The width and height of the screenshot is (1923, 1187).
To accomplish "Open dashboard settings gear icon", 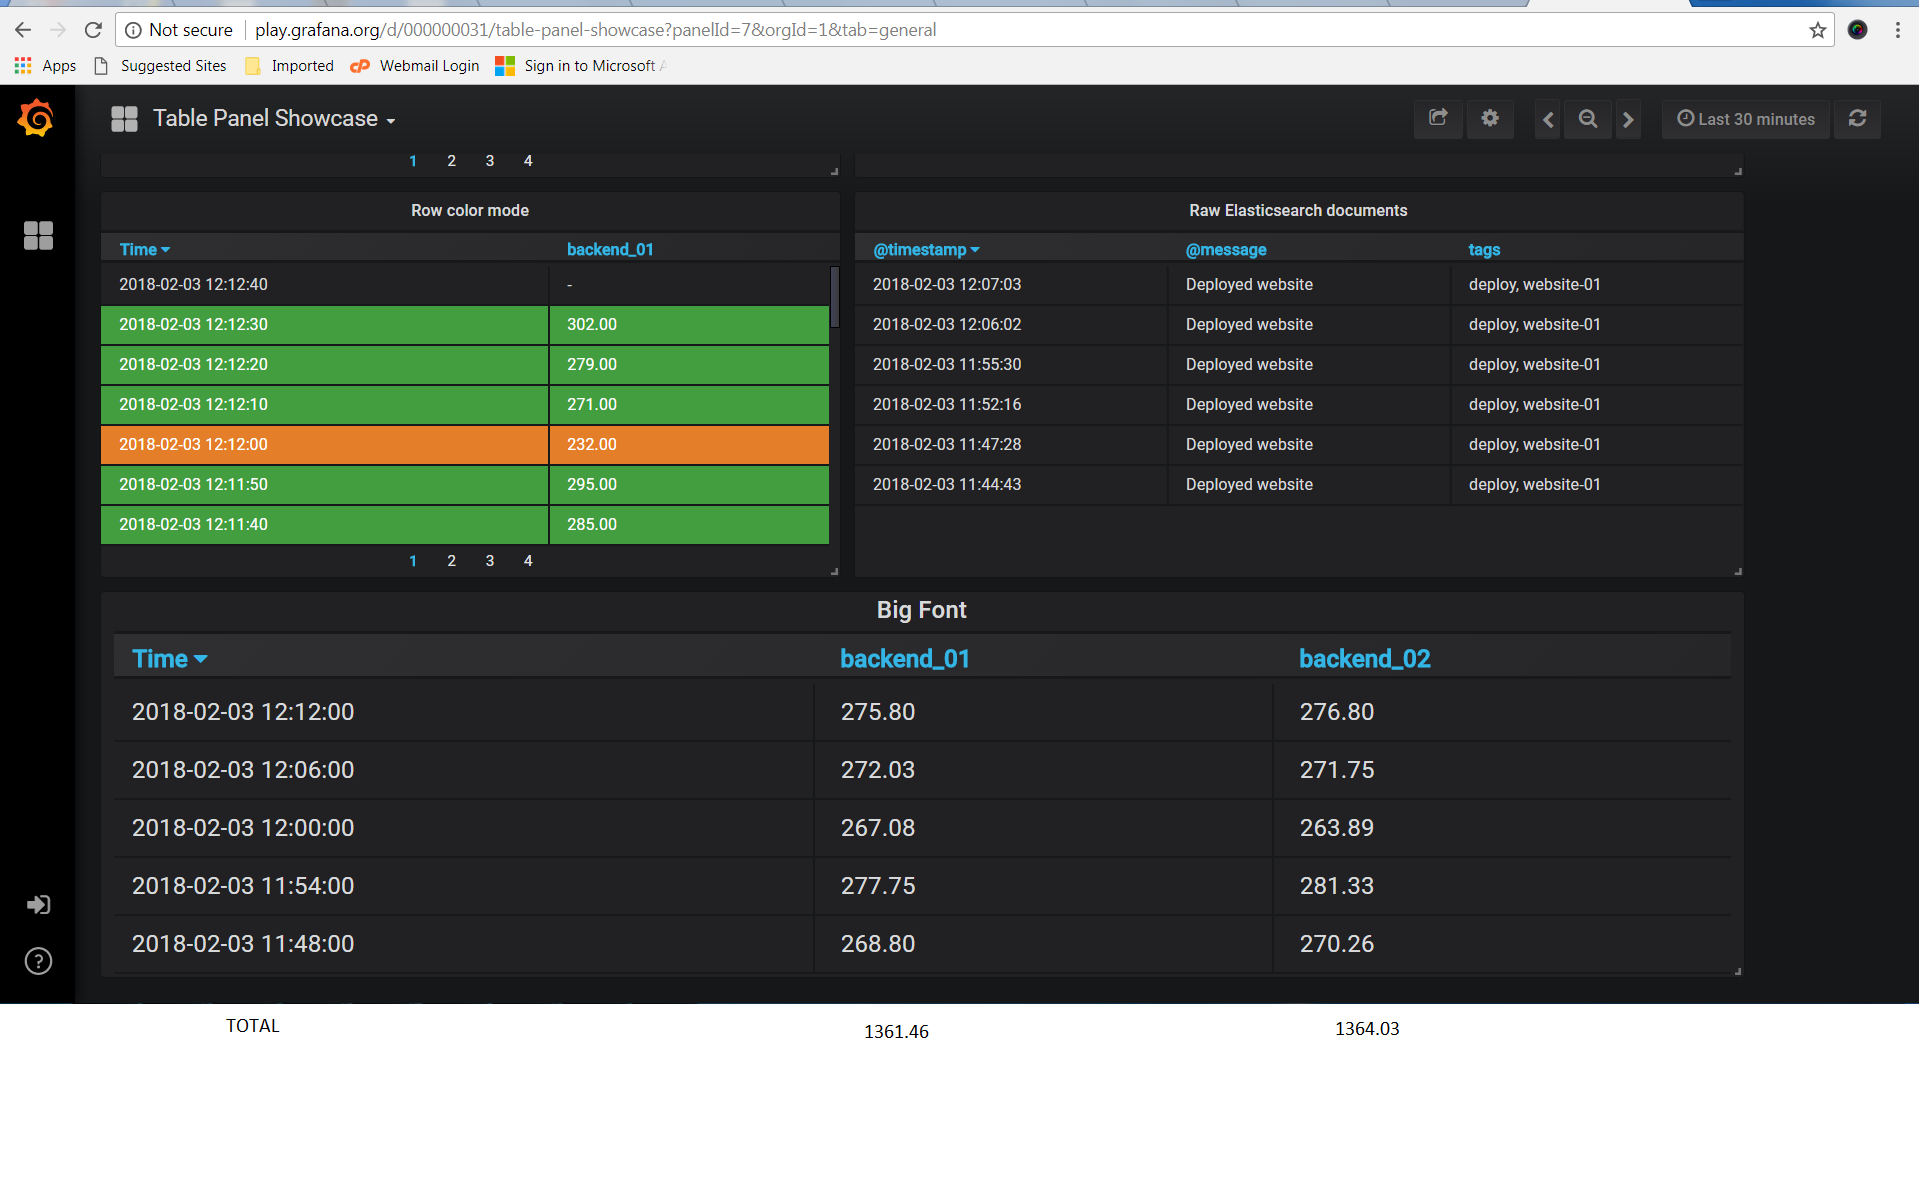I will click(1490, 119).
